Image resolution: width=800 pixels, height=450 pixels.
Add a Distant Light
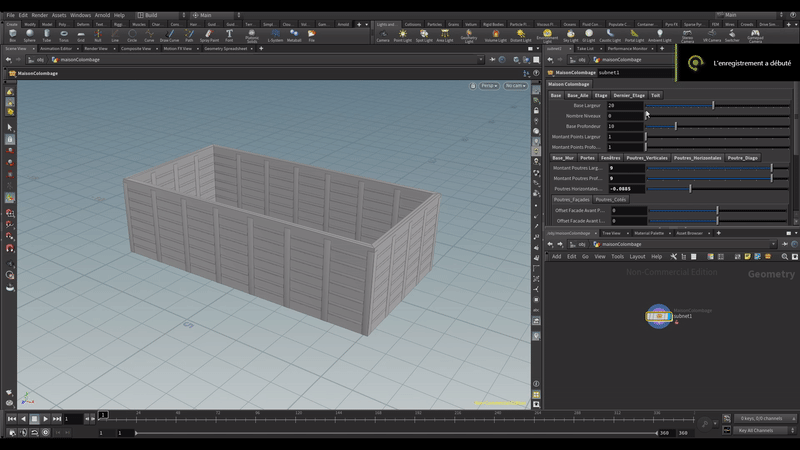click(x=520, y=35)
